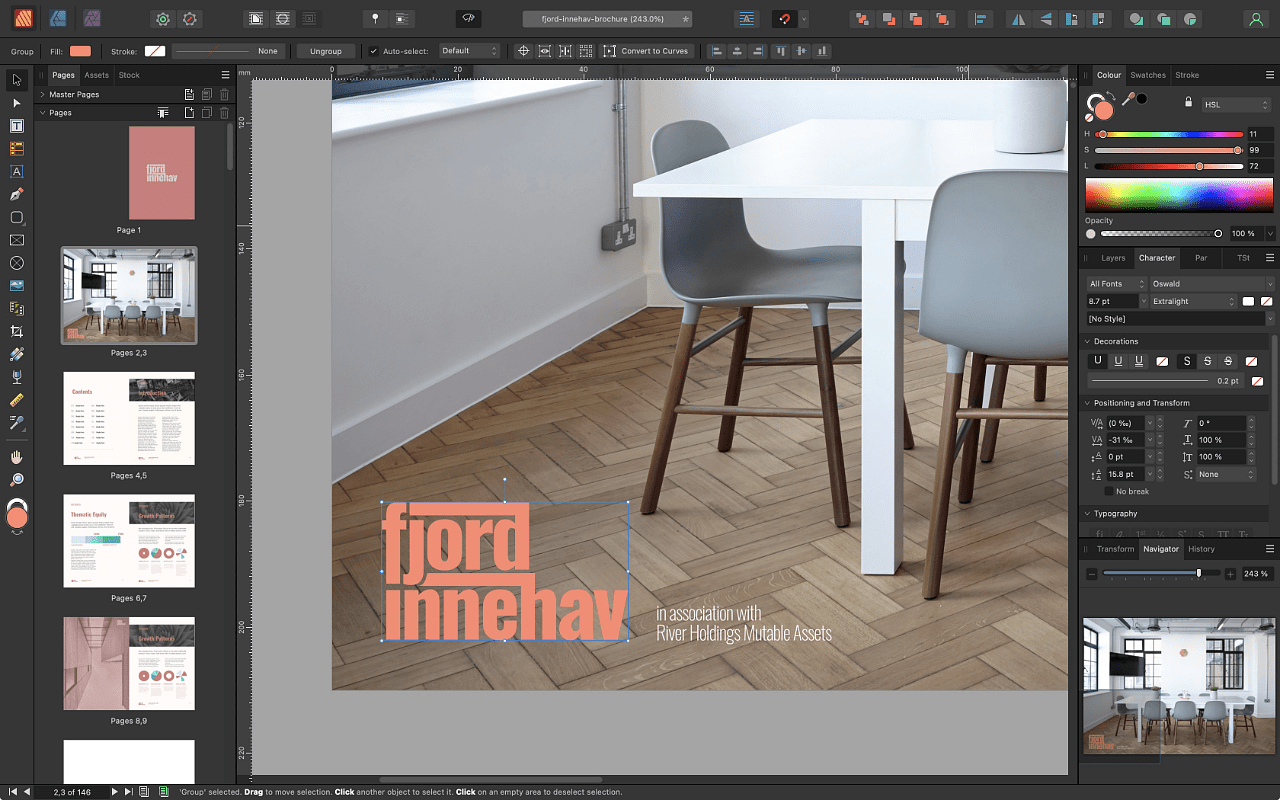Open the Auto-select Default dropdown
The height and width of the screenshot is (800, 1280).
[x=469, y=51]
